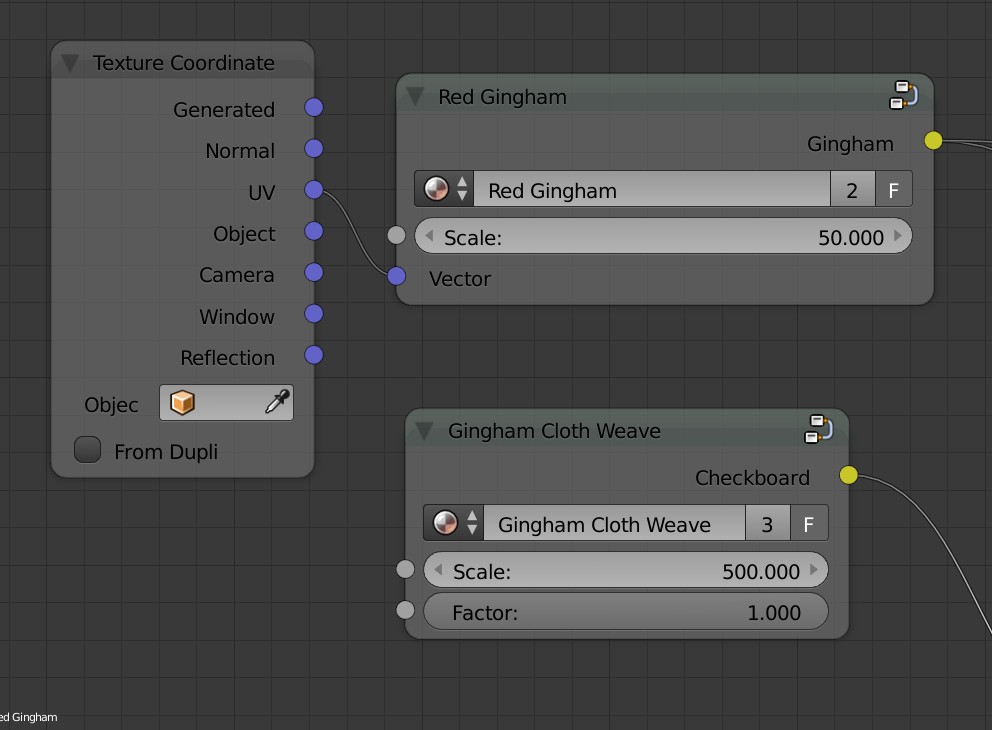The width and height of the screenshot is (992, 730).
Task: Collapse the Texture Coordinate node
Action: coord(69,63)
